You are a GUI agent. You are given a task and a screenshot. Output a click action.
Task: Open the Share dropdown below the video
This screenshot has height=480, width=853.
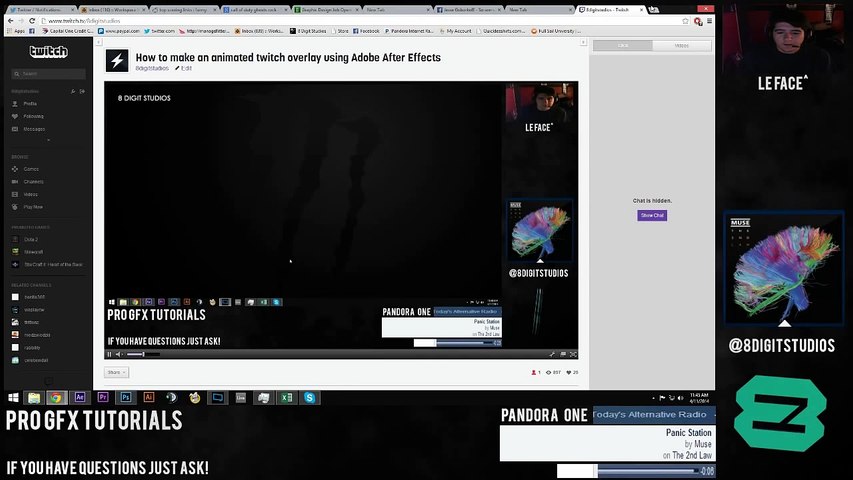[x=116, y=372]
